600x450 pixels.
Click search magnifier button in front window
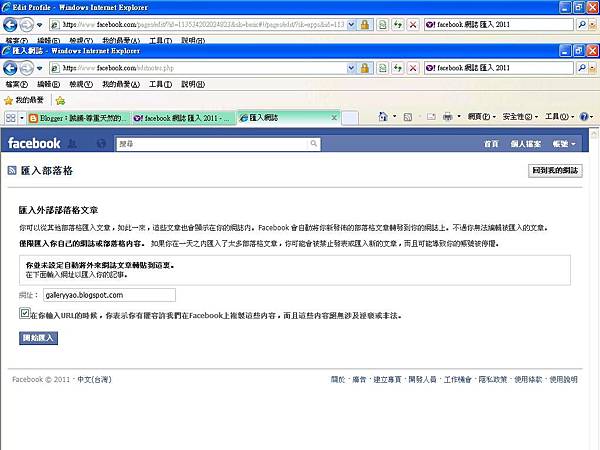click(582, 68)
